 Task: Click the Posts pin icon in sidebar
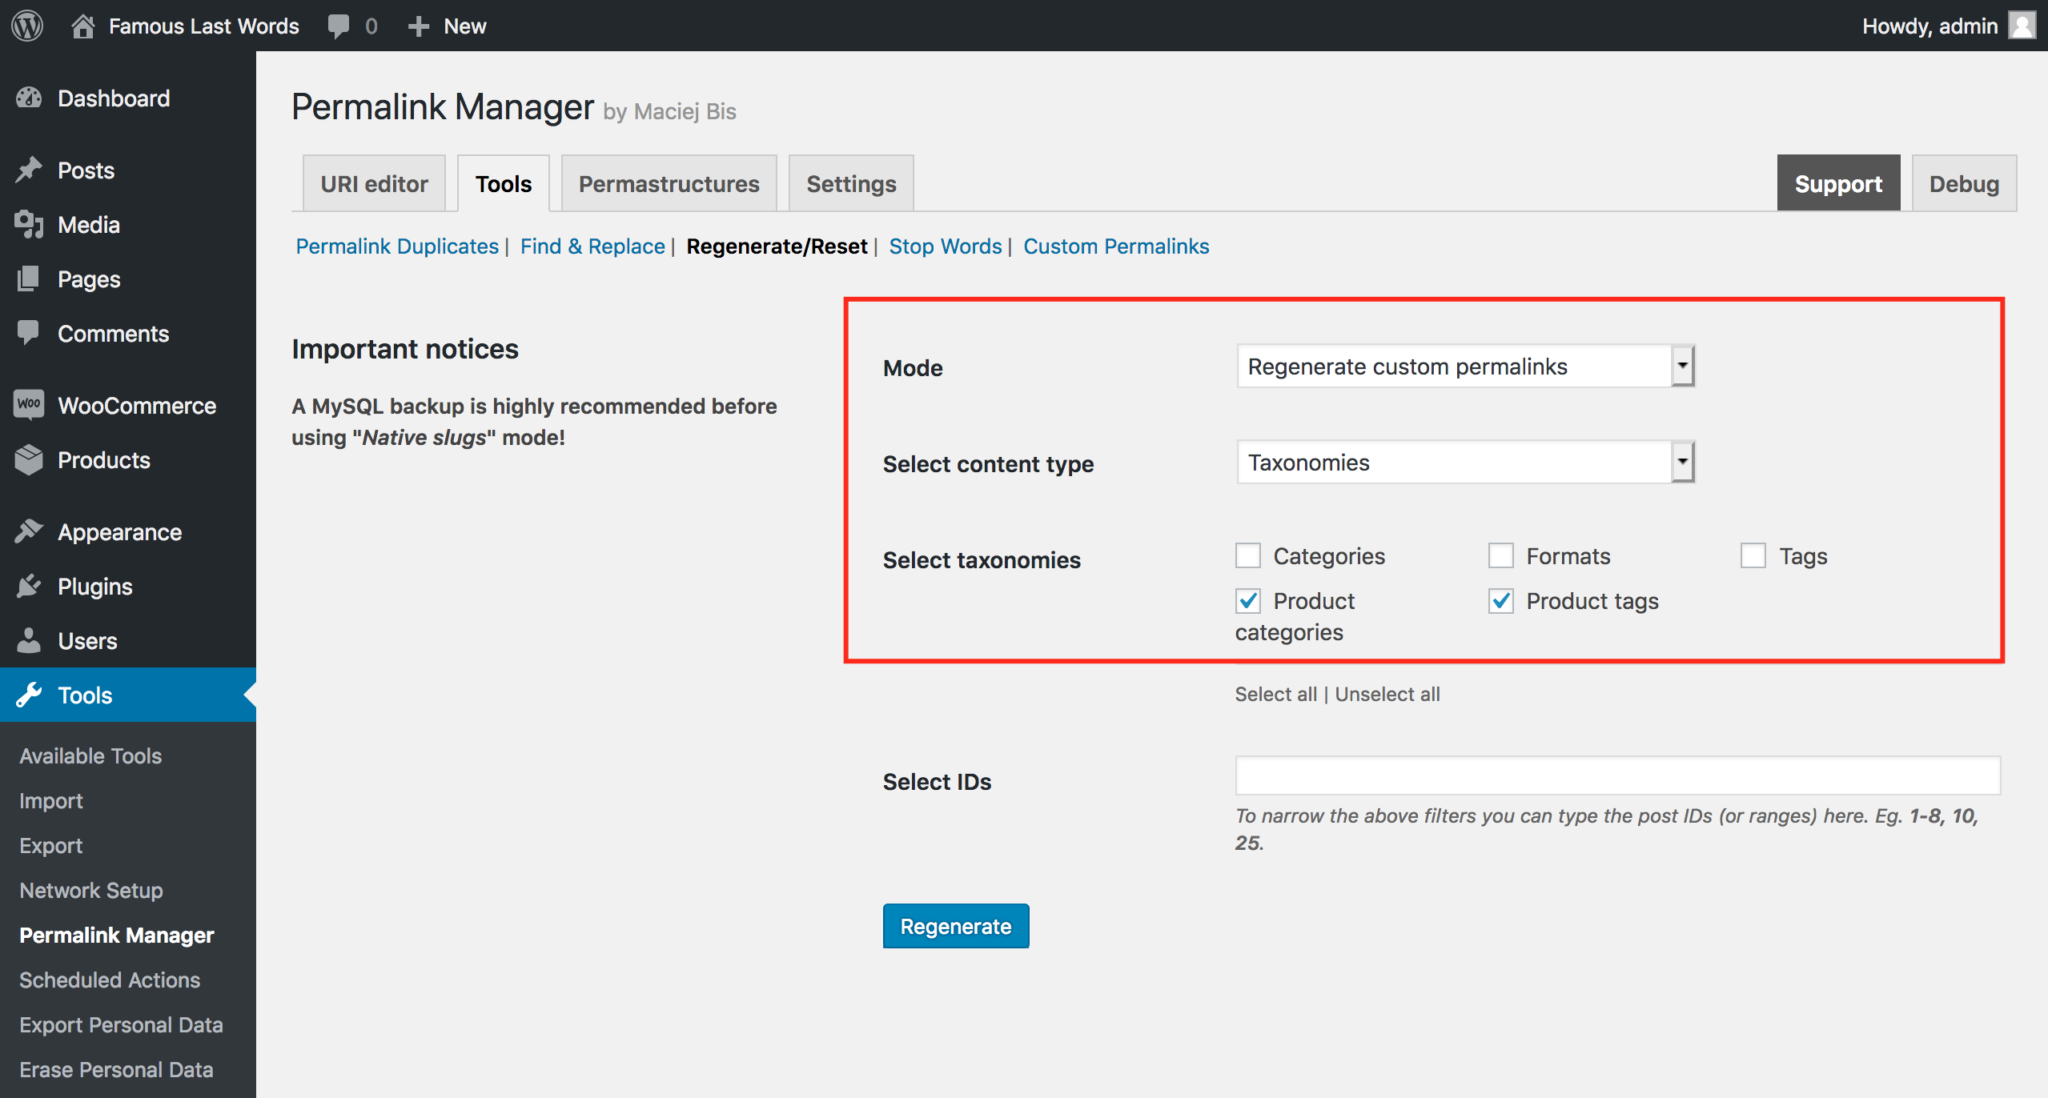point(30,170)
